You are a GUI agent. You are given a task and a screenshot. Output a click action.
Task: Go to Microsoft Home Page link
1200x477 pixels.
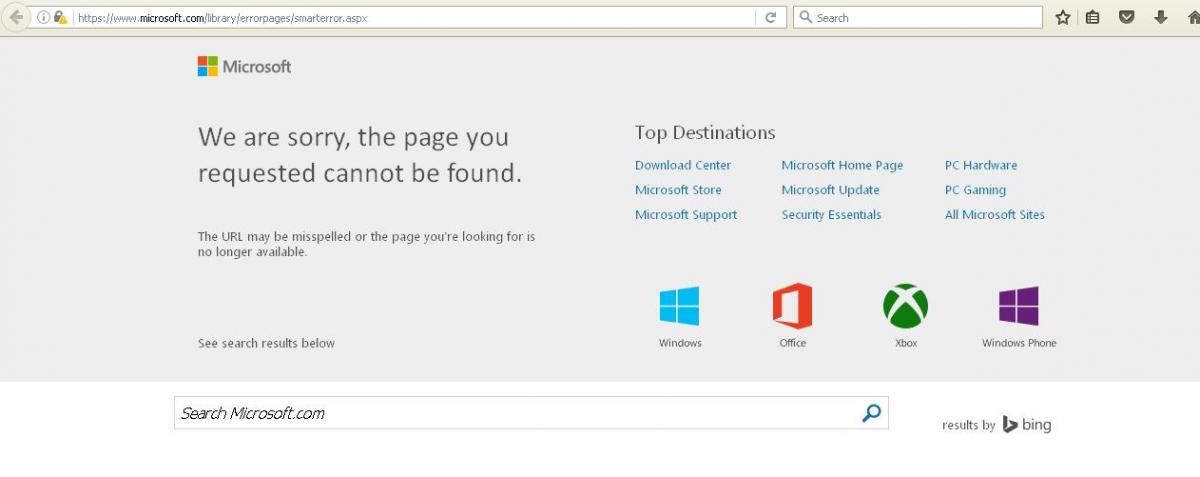842,165
